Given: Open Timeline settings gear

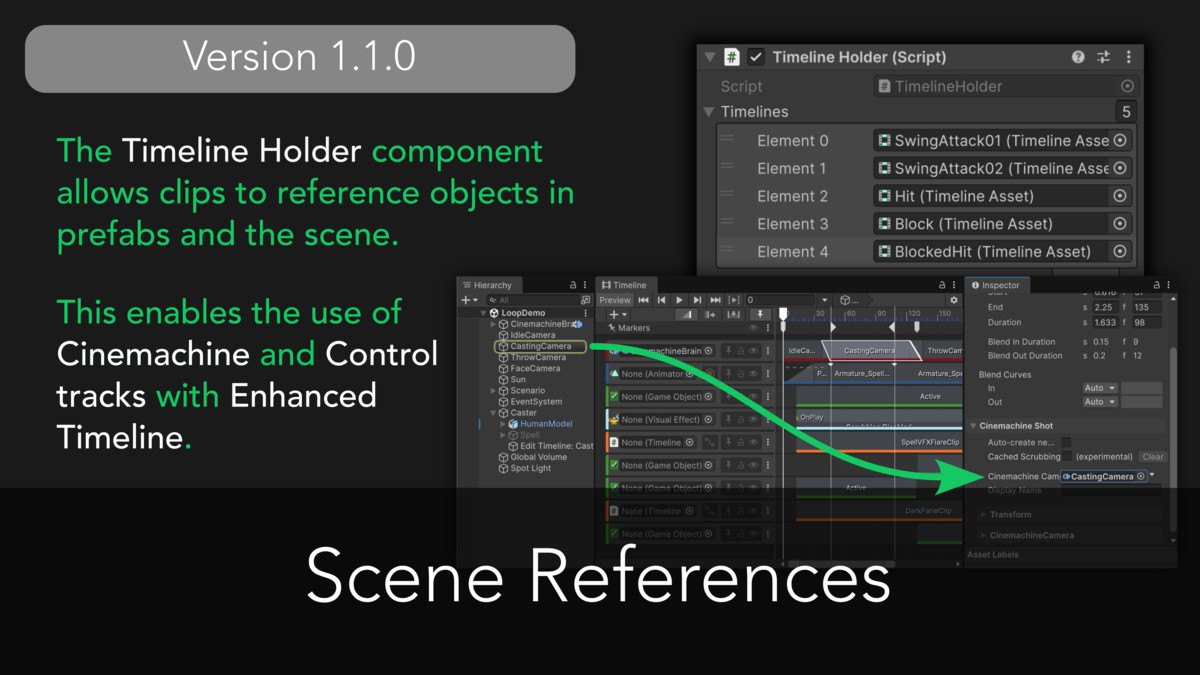Looking at the screenshot, I should click(x=954, y=300).
